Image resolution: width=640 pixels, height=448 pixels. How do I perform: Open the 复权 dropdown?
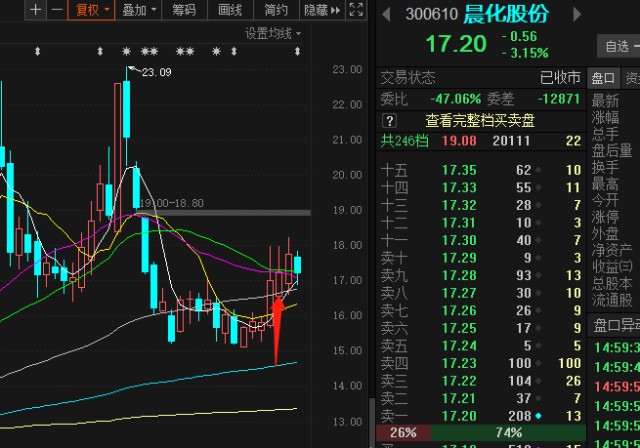coord(92,9)
